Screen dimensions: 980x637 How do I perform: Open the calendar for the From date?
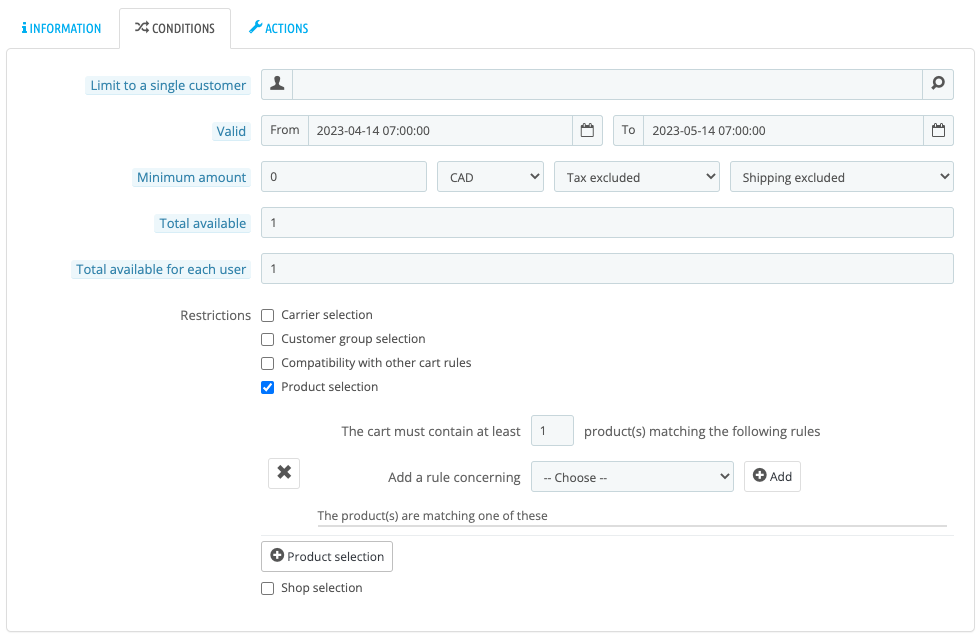coord(588,130)
